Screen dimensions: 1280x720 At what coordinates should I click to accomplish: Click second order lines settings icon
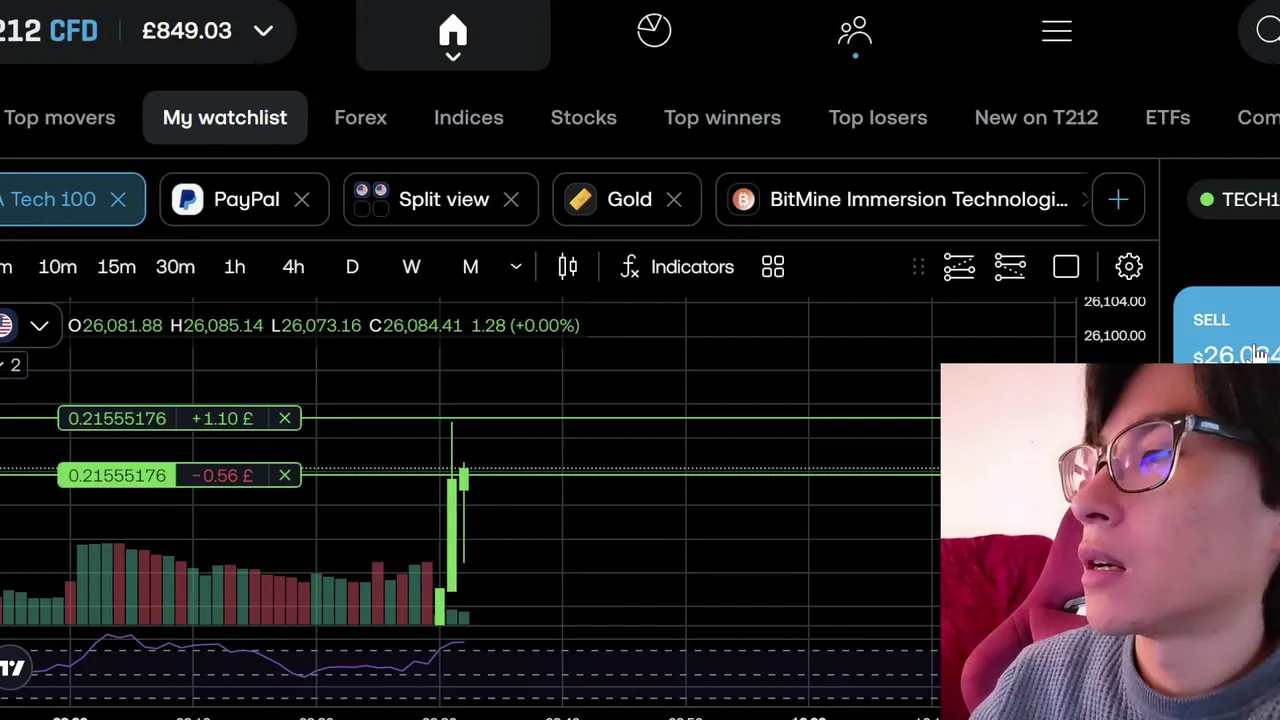[x=1010, y=267]
